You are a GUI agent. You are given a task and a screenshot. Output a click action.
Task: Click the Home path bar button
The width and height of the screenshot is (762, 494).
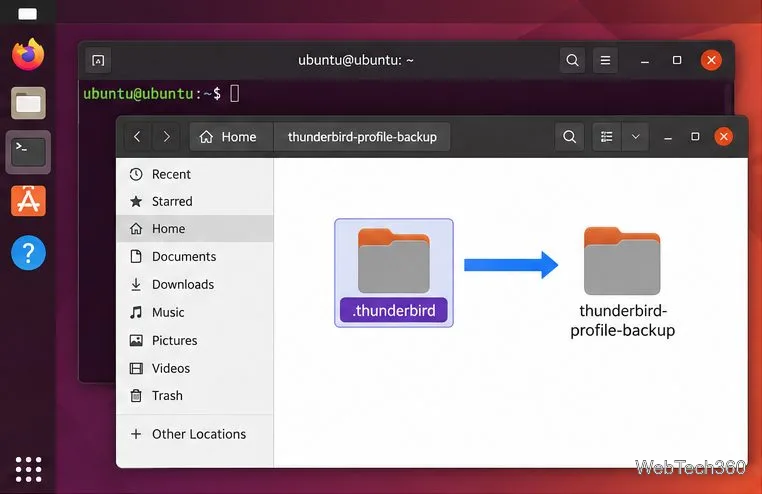click(x=231, y=137)
